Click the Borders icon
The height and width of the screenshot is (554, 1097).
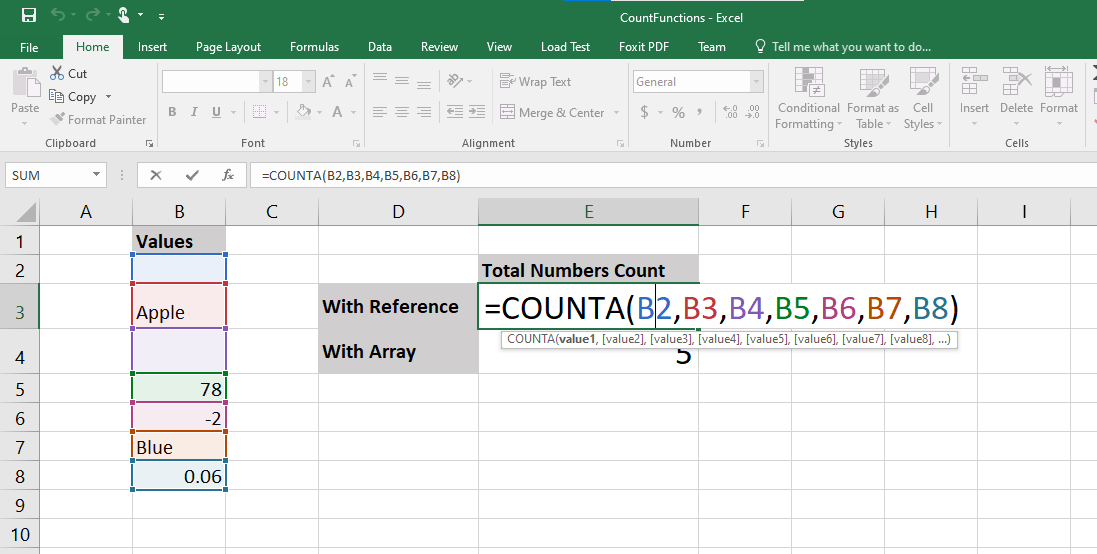tap(260, 112)
